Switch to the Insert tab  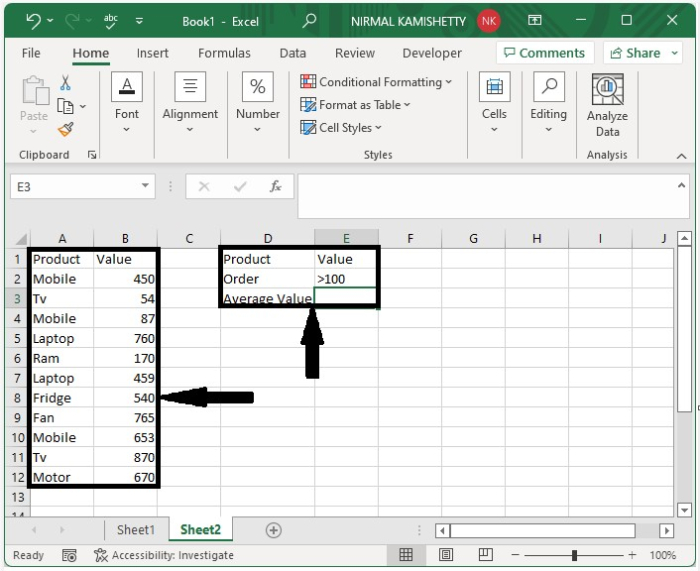click(152, 53)
